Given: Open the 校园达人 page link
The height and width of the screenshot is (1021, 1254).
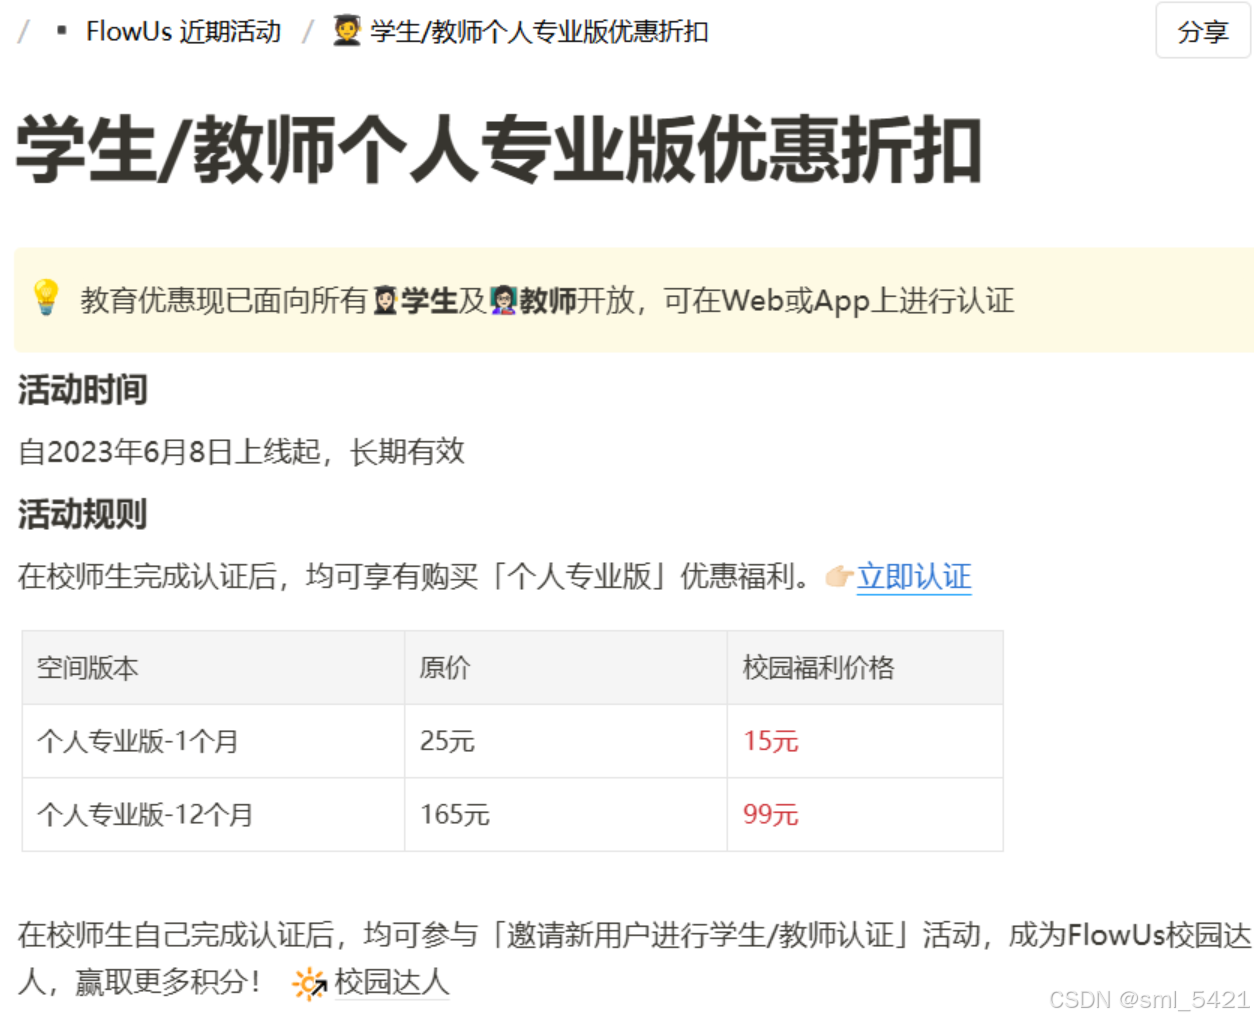Looking at the screenshot, I should point(392,982).
